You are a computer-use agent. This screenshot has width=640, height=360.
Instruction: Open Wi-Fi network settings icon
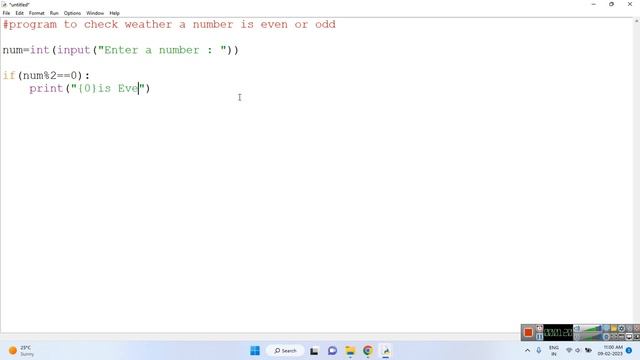569,351
